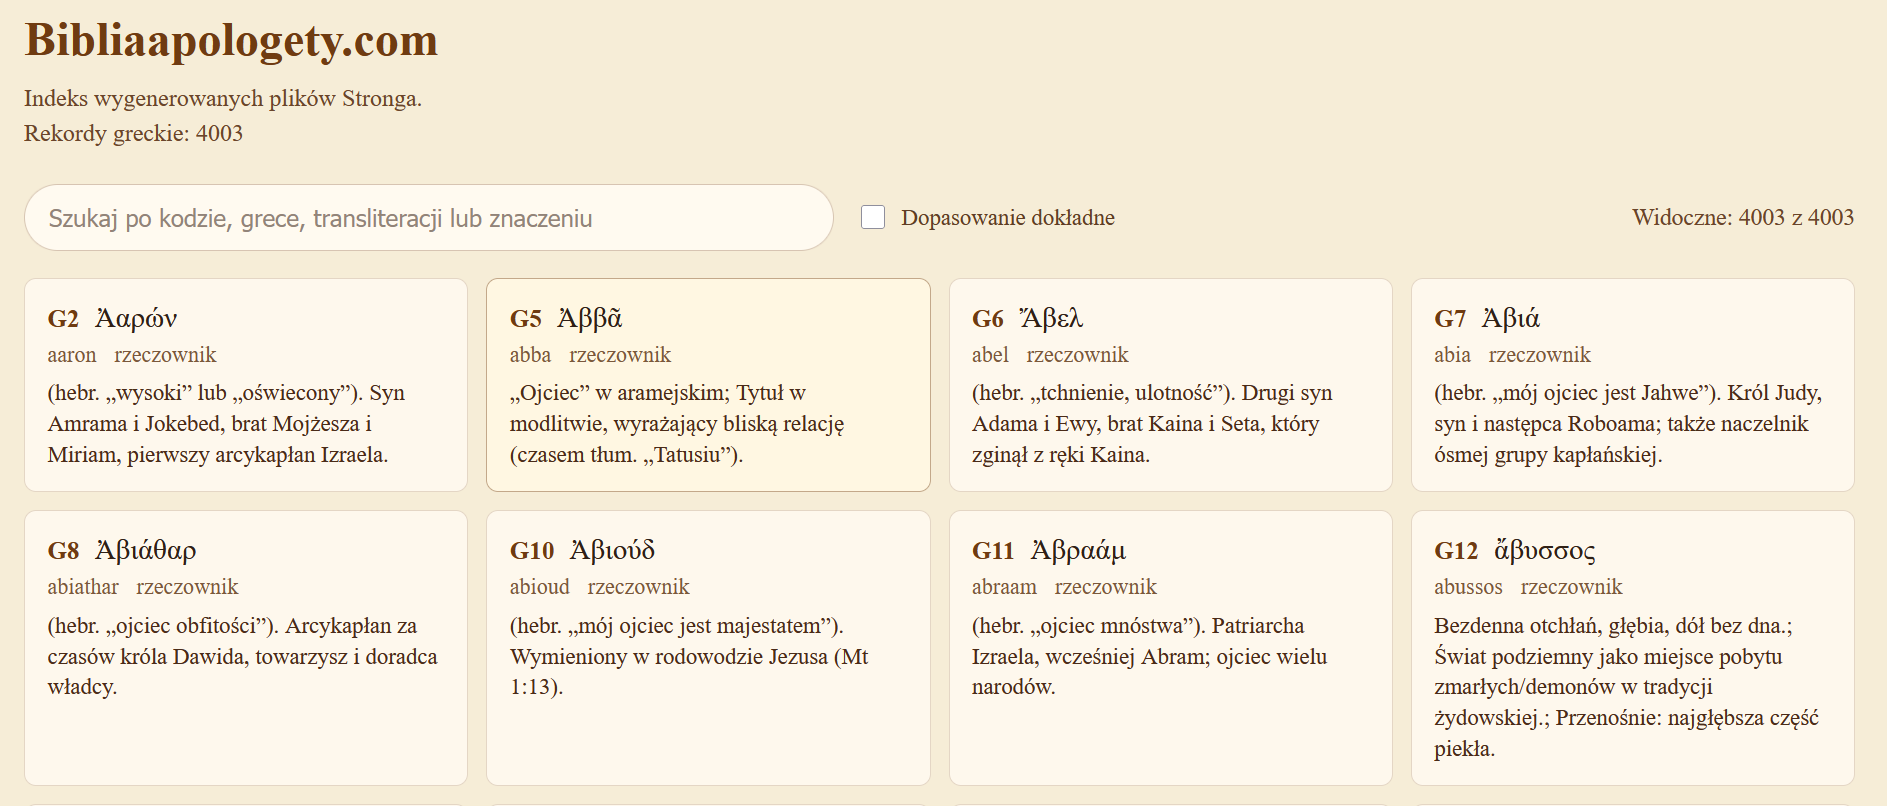Image resolution: width=1887 pixels, height=806 pixels.
Task: Open the G7 Ἀβιά entry card
Action: tap(1632, 385)
